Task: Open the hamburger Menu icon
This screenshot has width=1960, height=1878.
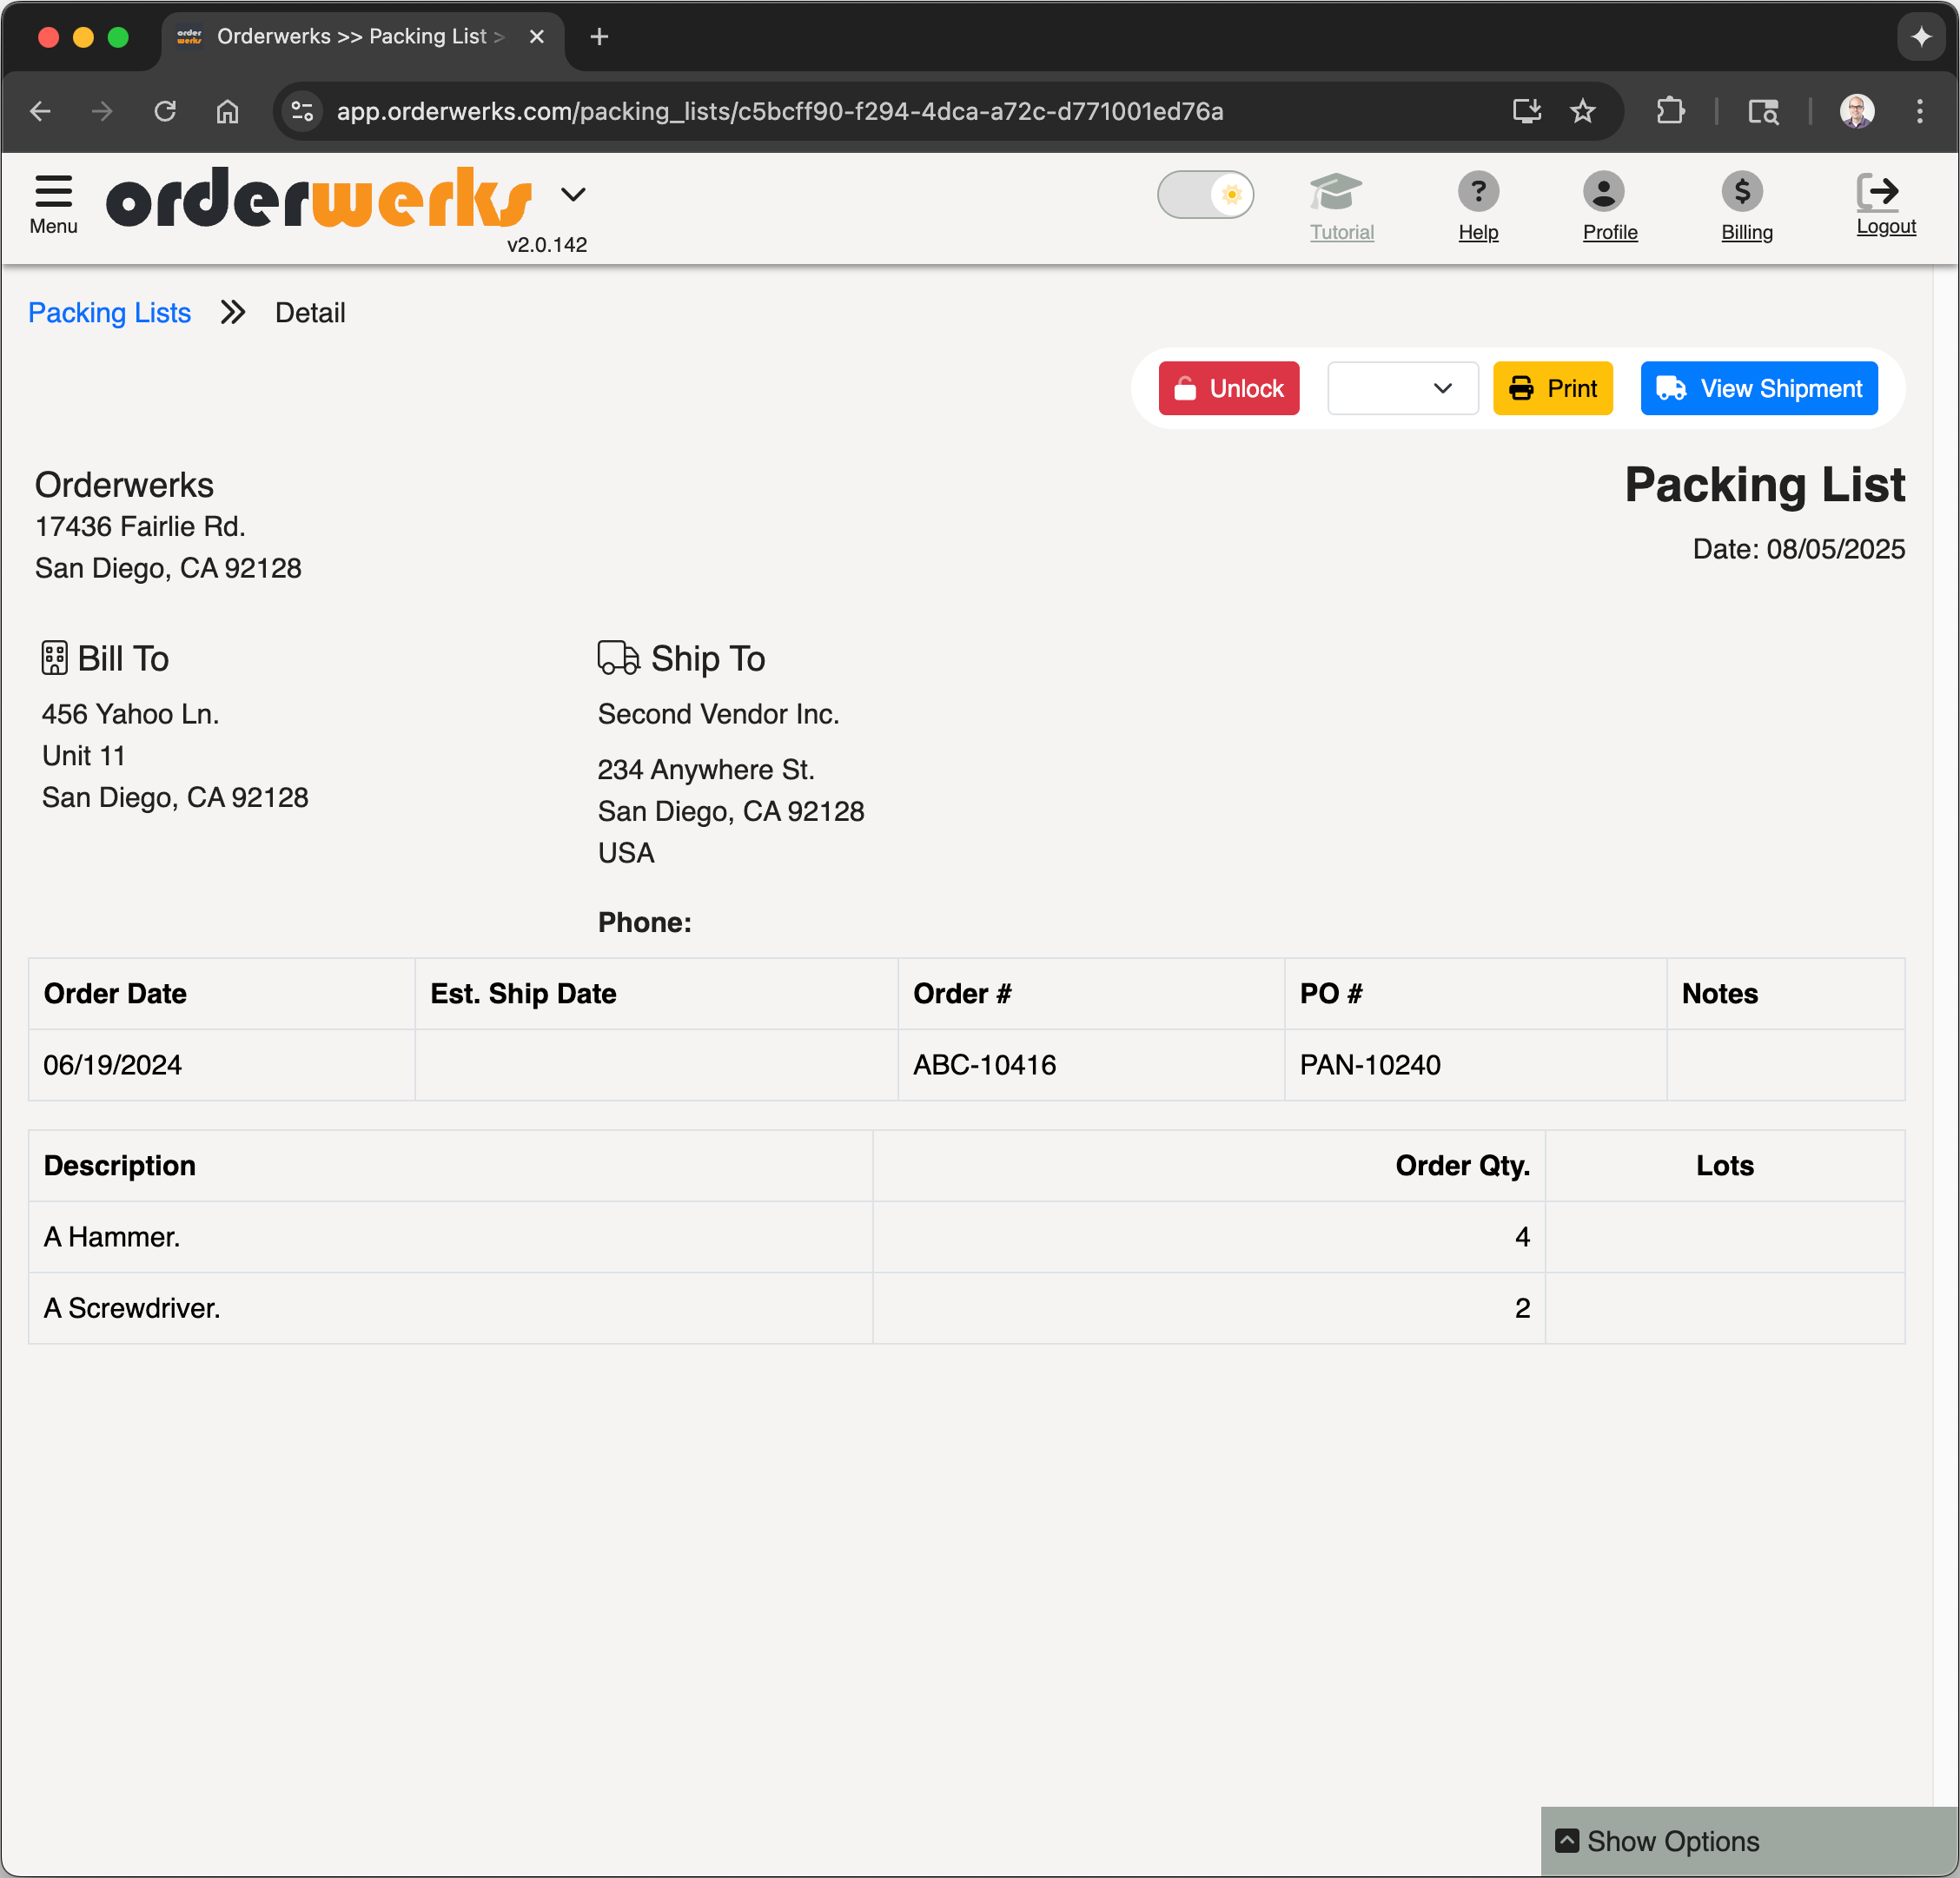Action: pyautogui.click(x=53, y=191)
